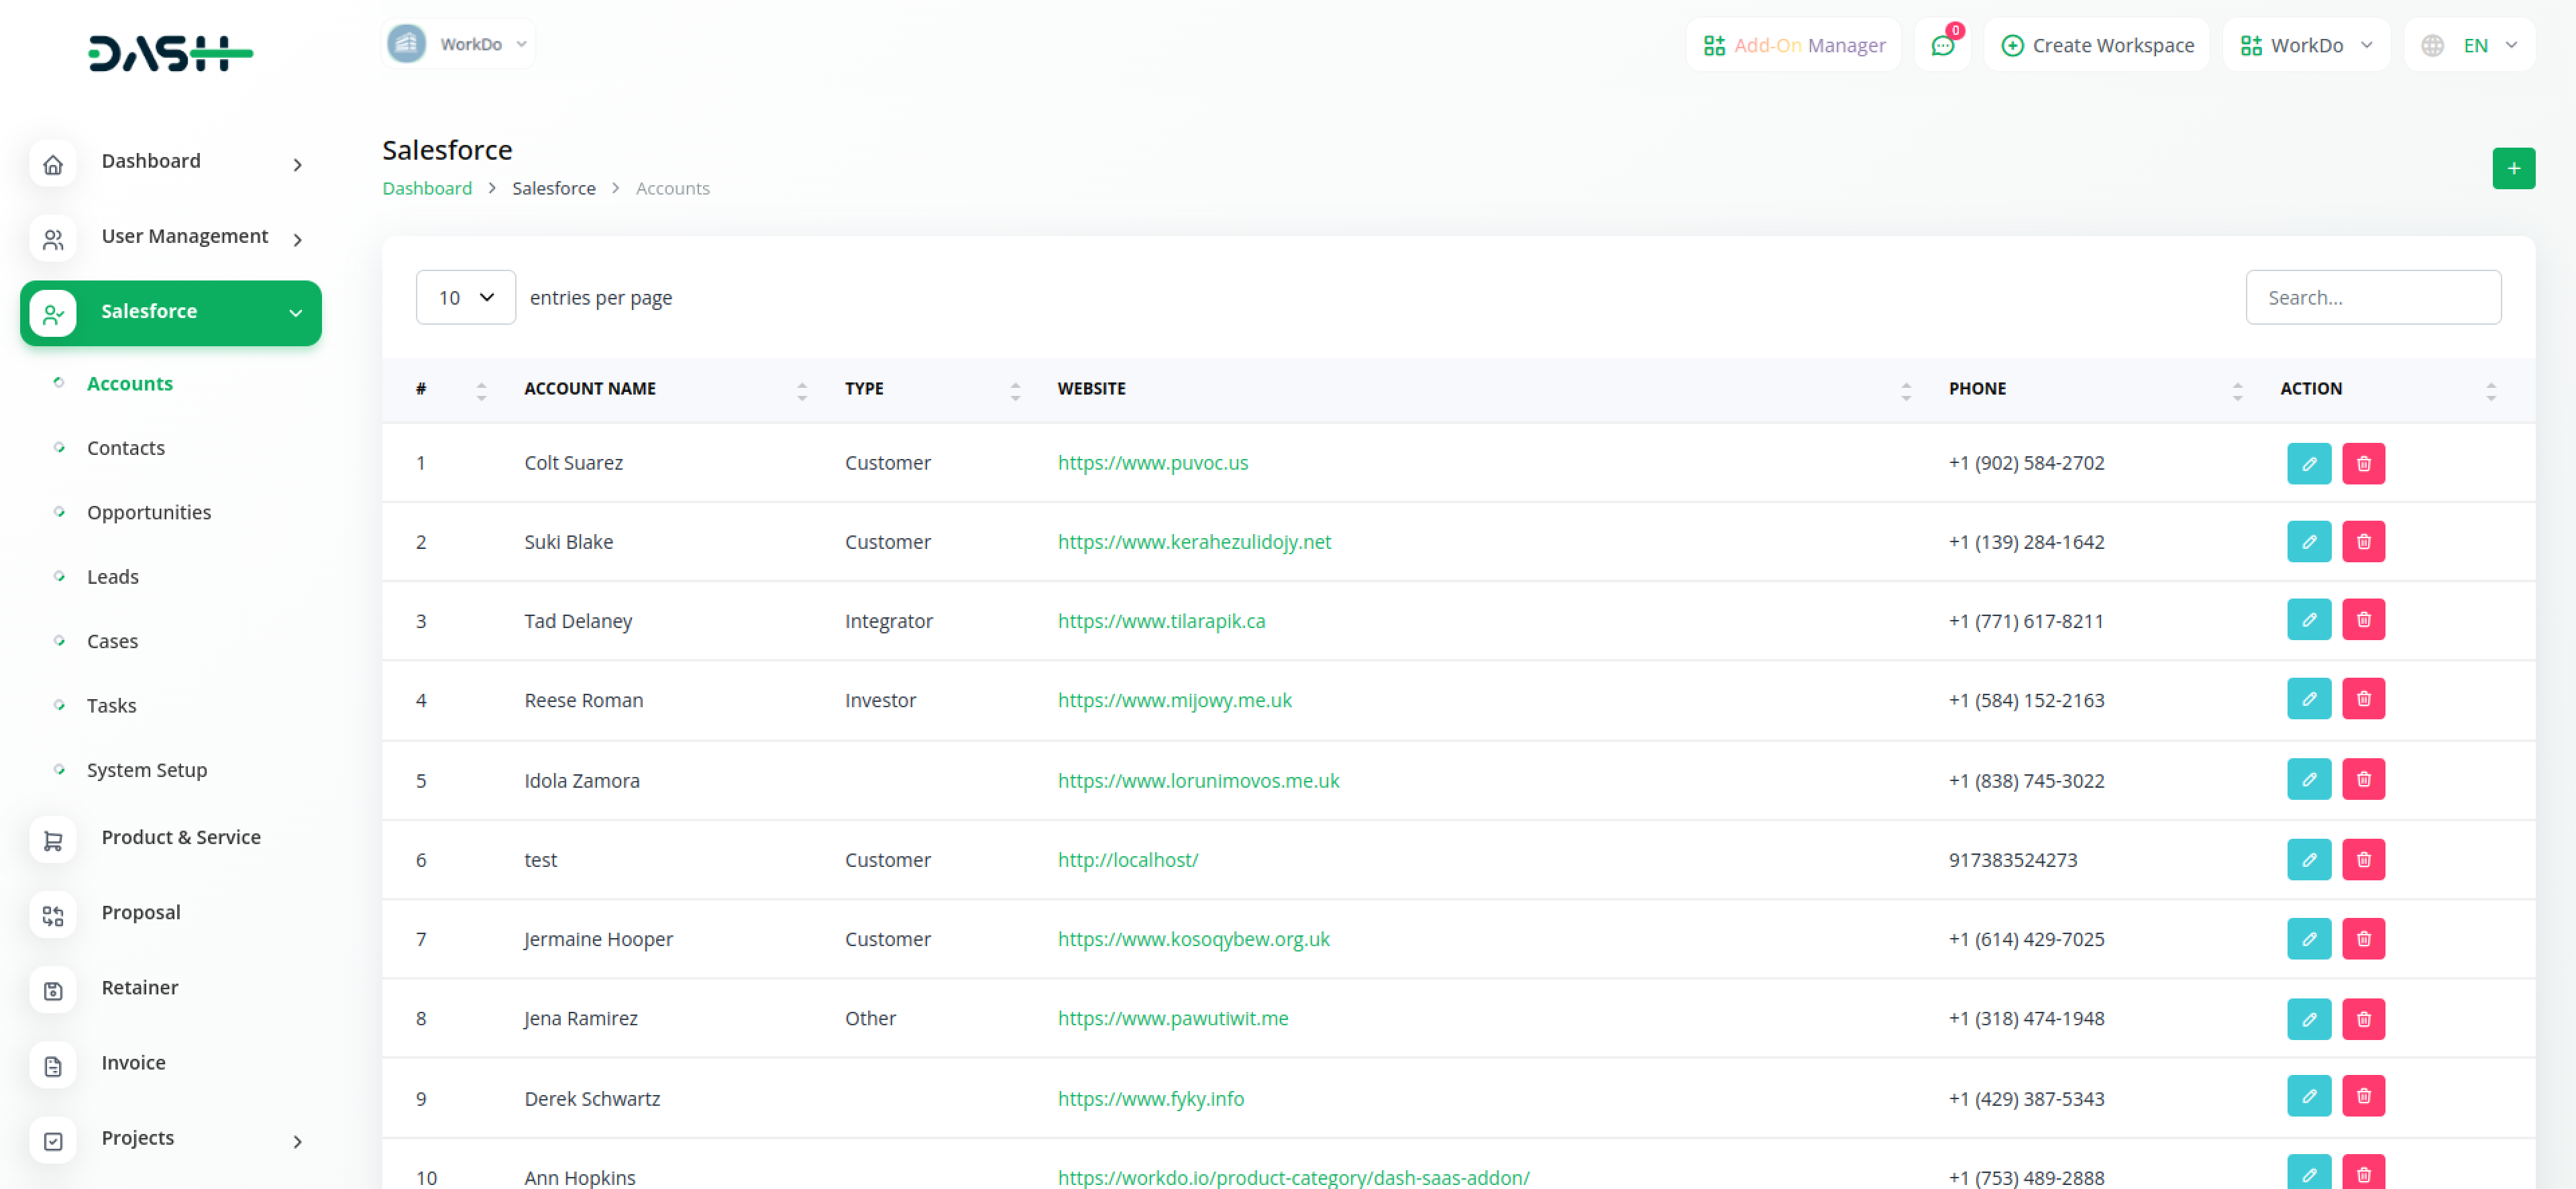
Task: Click the Create Workspace button
Action: pyautogui.click(x=2096, y=45)
